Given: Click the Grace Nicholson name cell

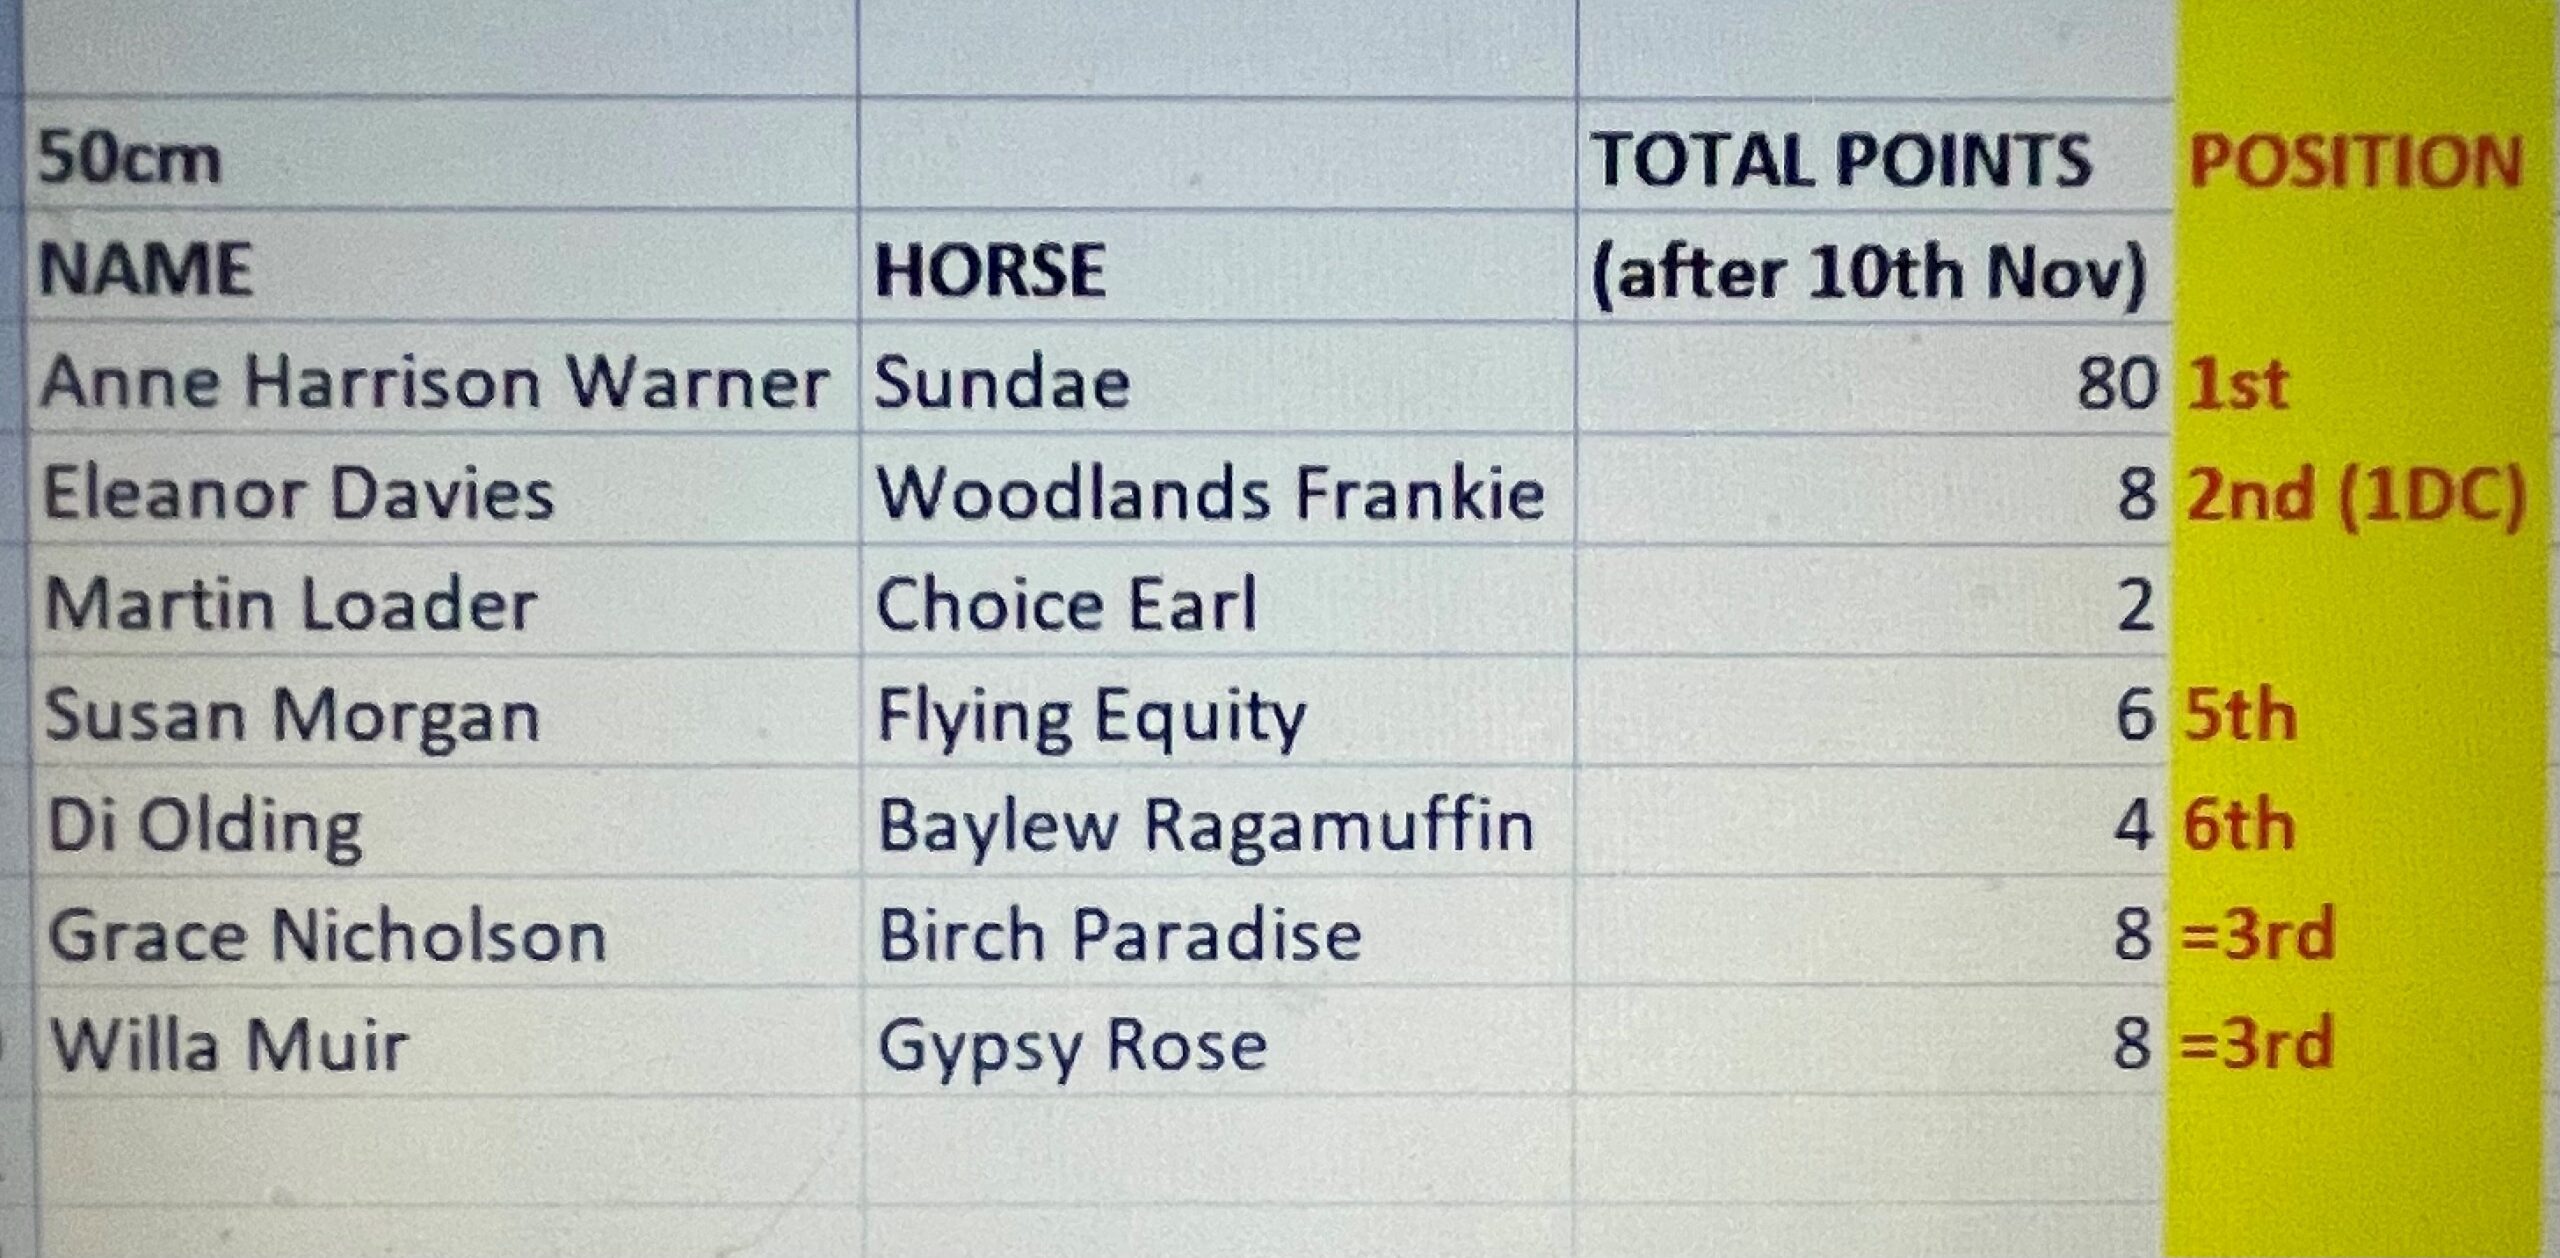Looking at the screenshot, I should (x=446, y=932).
